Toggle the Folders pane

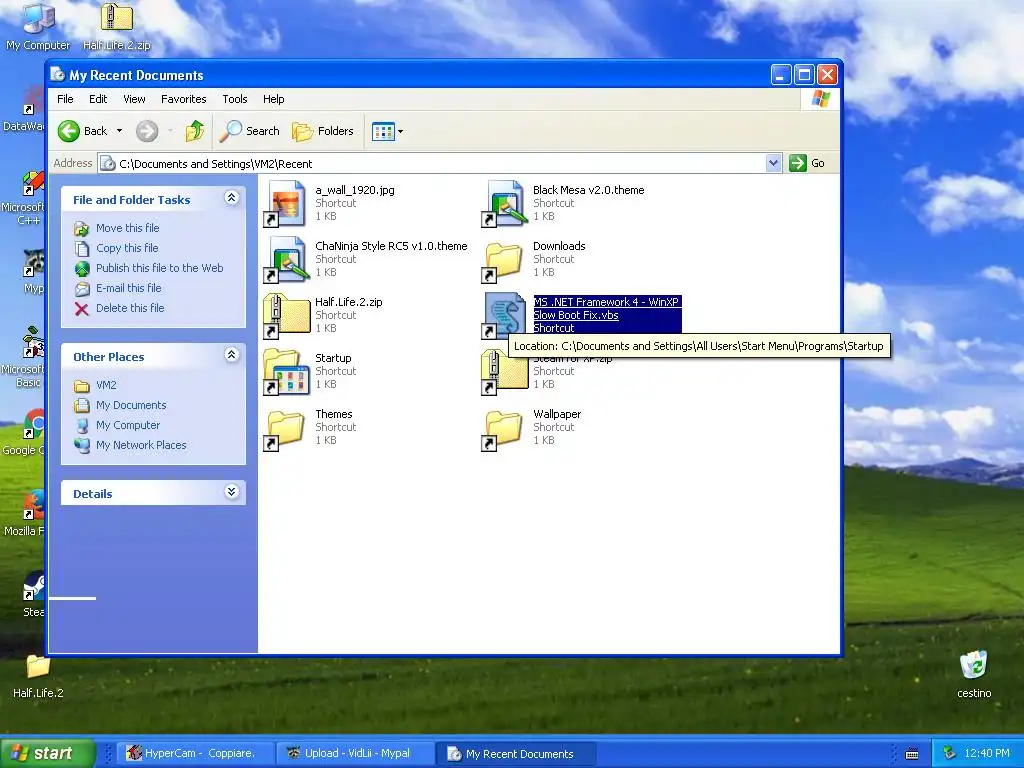(323, 131)
